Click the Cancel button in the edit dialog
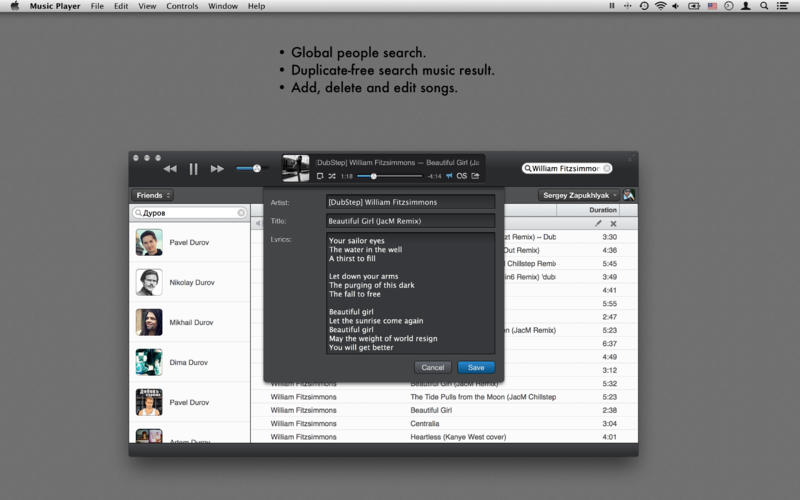This screenshot has width=800, height=500. point(433,367)
